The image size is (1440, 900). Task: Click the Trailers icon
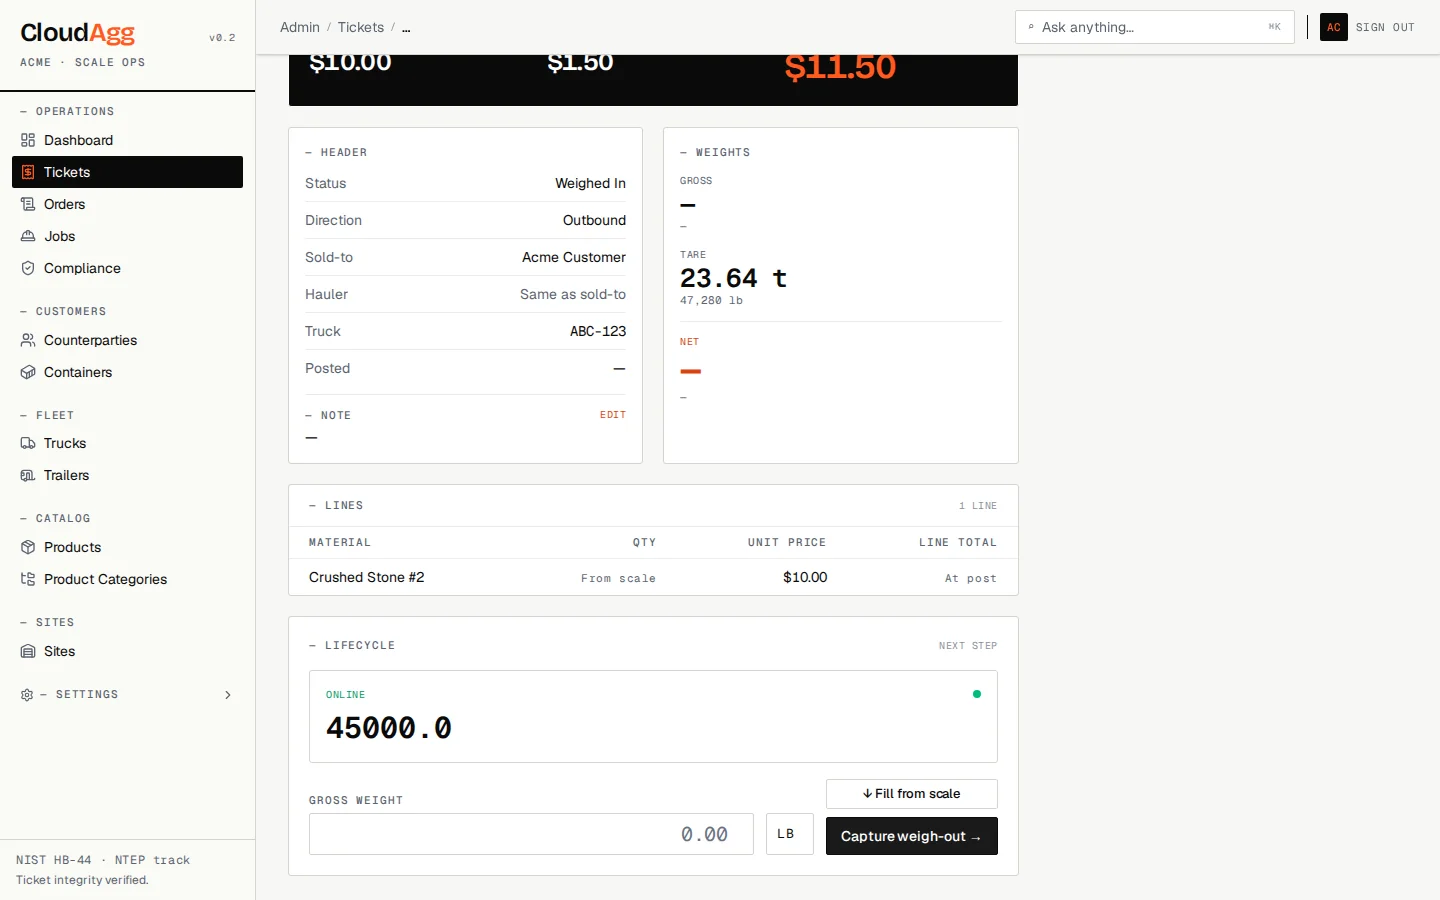pyautogui.click(x=28, y=475)
